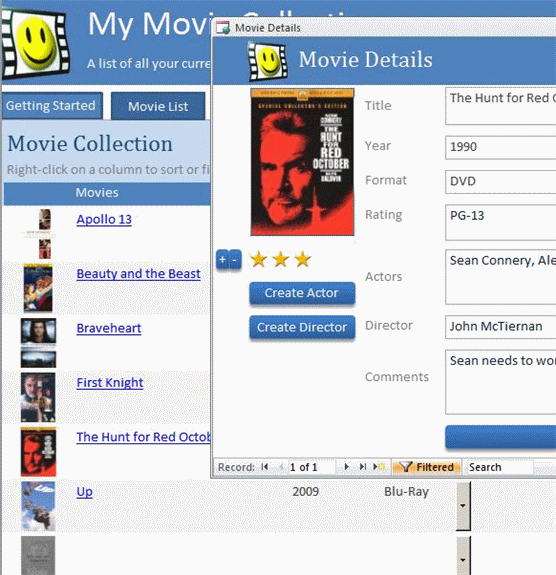The height and width of the screenshot is (575, 556).
Task: Create a new blank record in navigator
Action: point(379,467)
